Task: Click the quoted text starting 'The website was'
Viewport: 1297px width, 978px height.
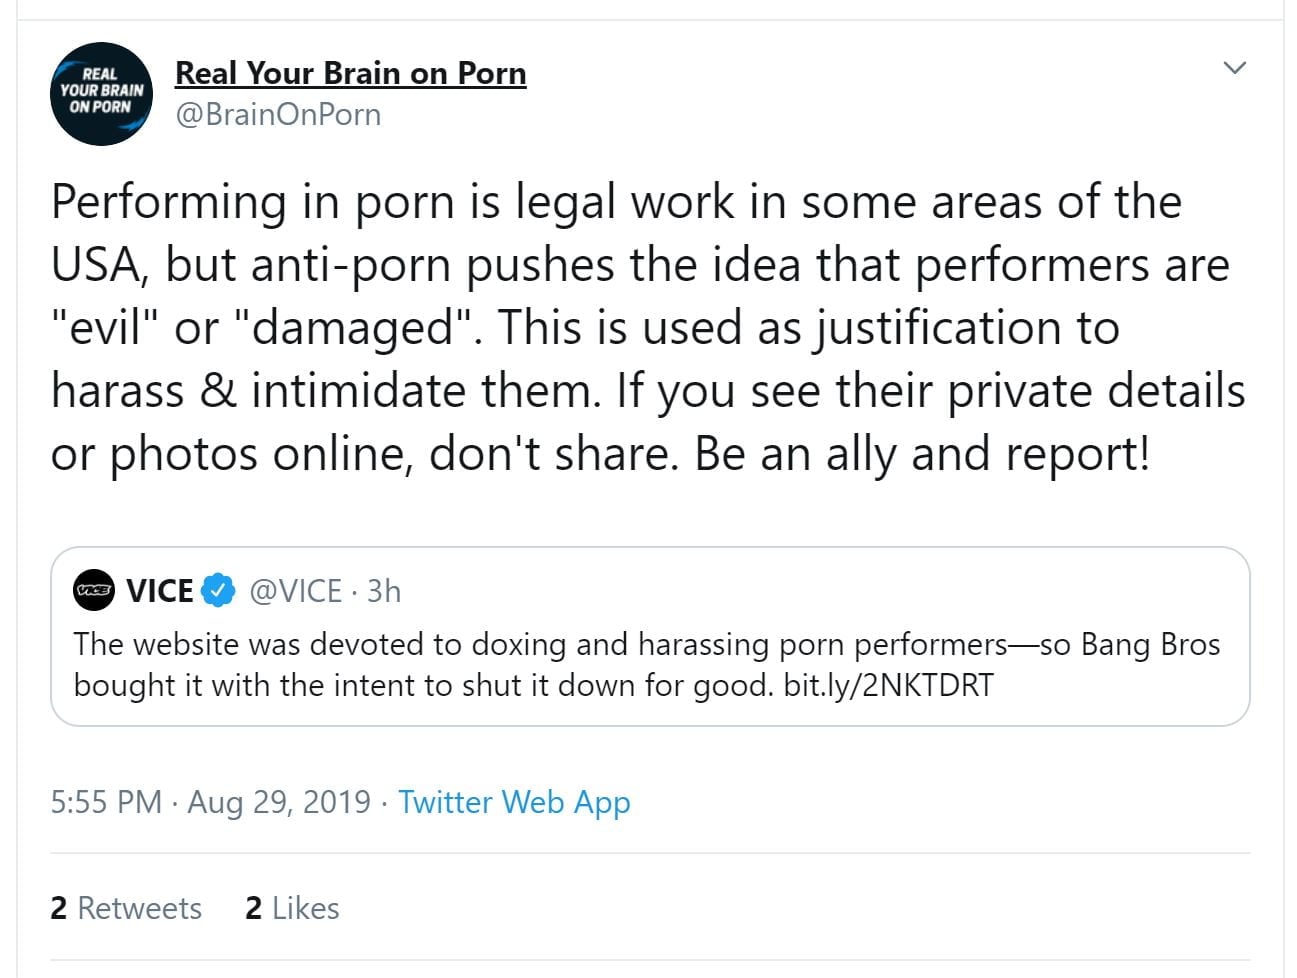Action: (x=540, y=644)
